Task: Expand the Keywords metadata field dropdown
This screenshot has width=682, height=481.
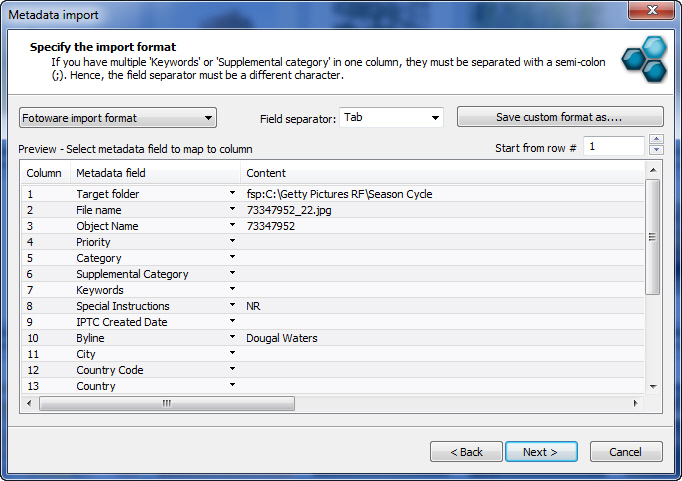Action: pos(232,290)
